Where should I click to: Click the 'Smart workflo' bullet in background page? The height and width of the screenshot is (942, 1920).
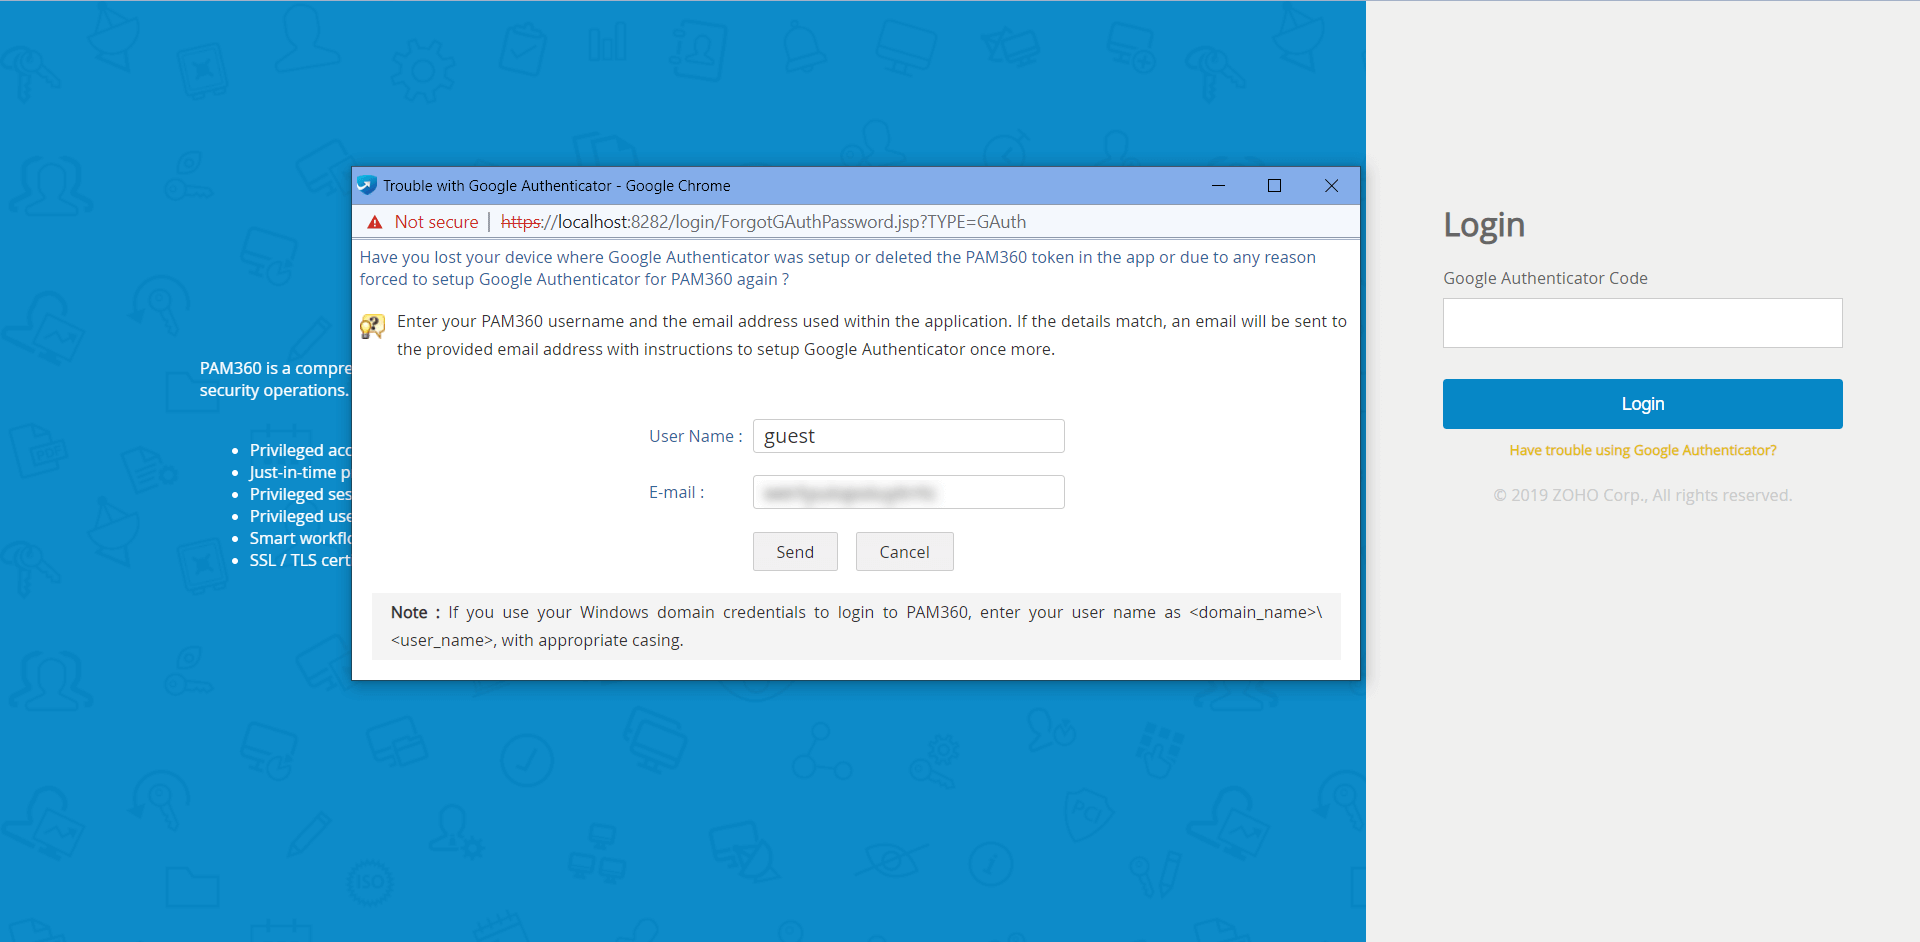(x=300, y=539)
